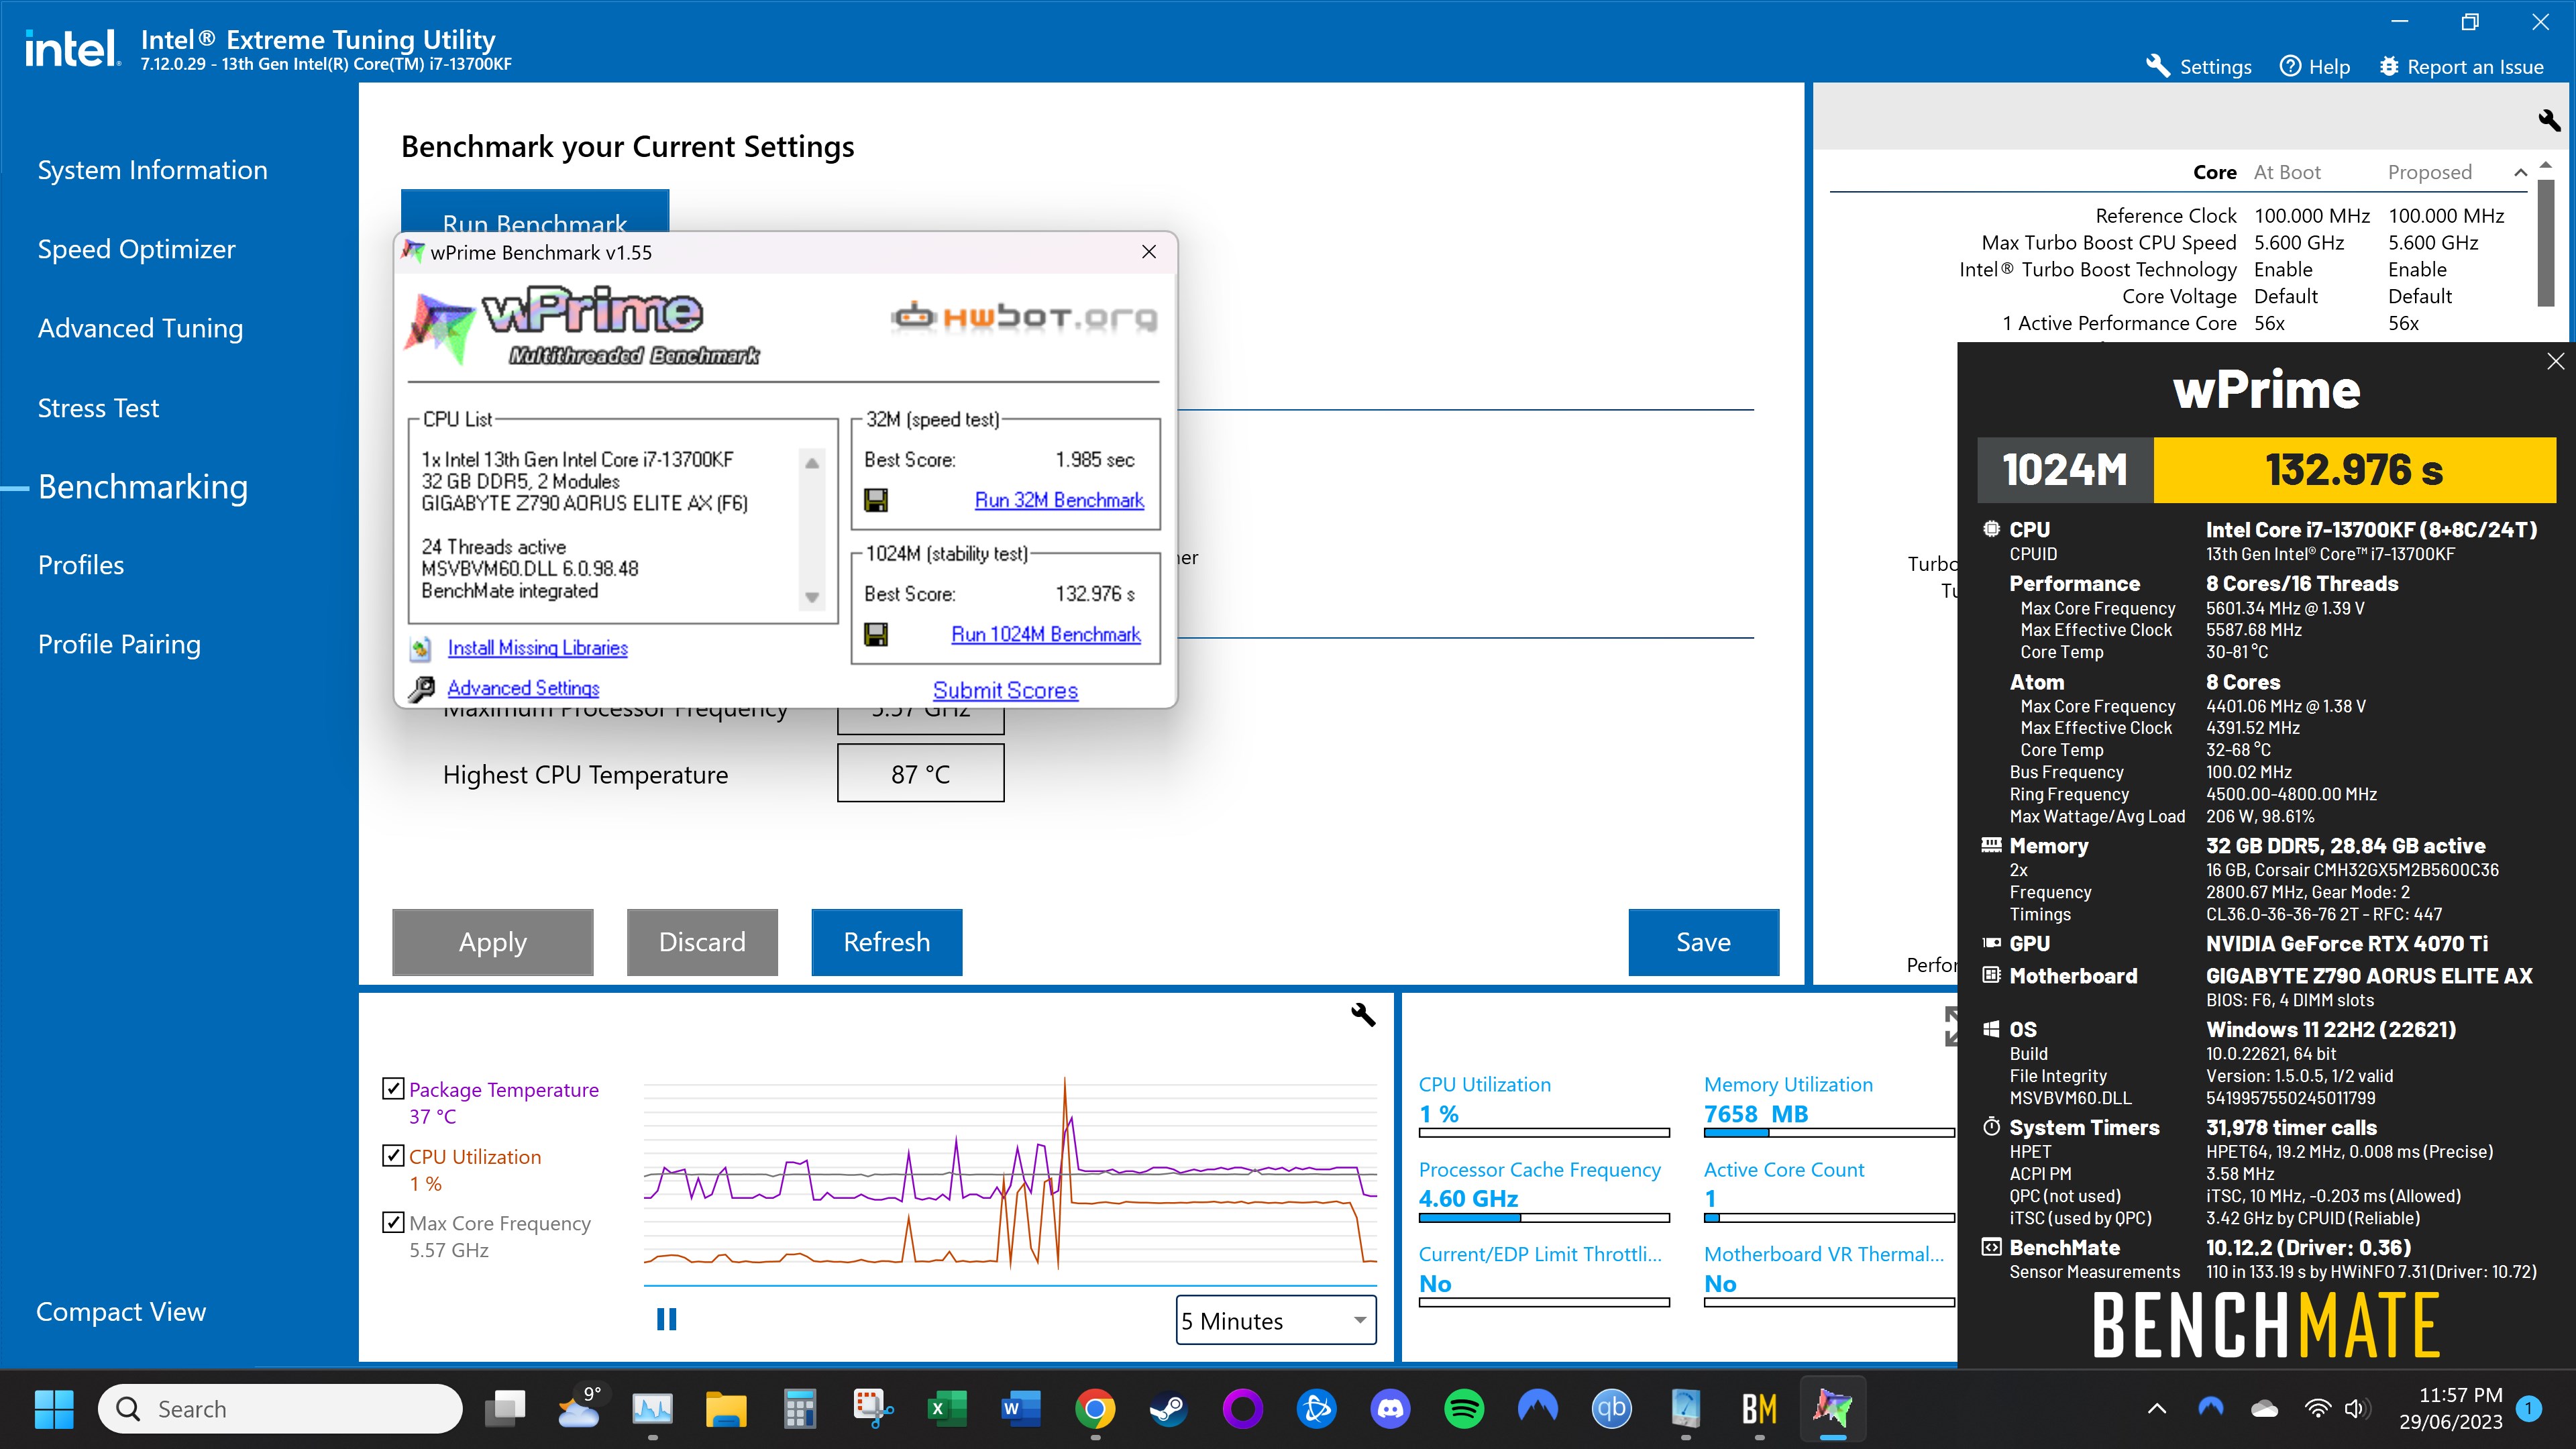2576x1449 pixels.
Task: Click the Refresh button
Action: (886, 942)
